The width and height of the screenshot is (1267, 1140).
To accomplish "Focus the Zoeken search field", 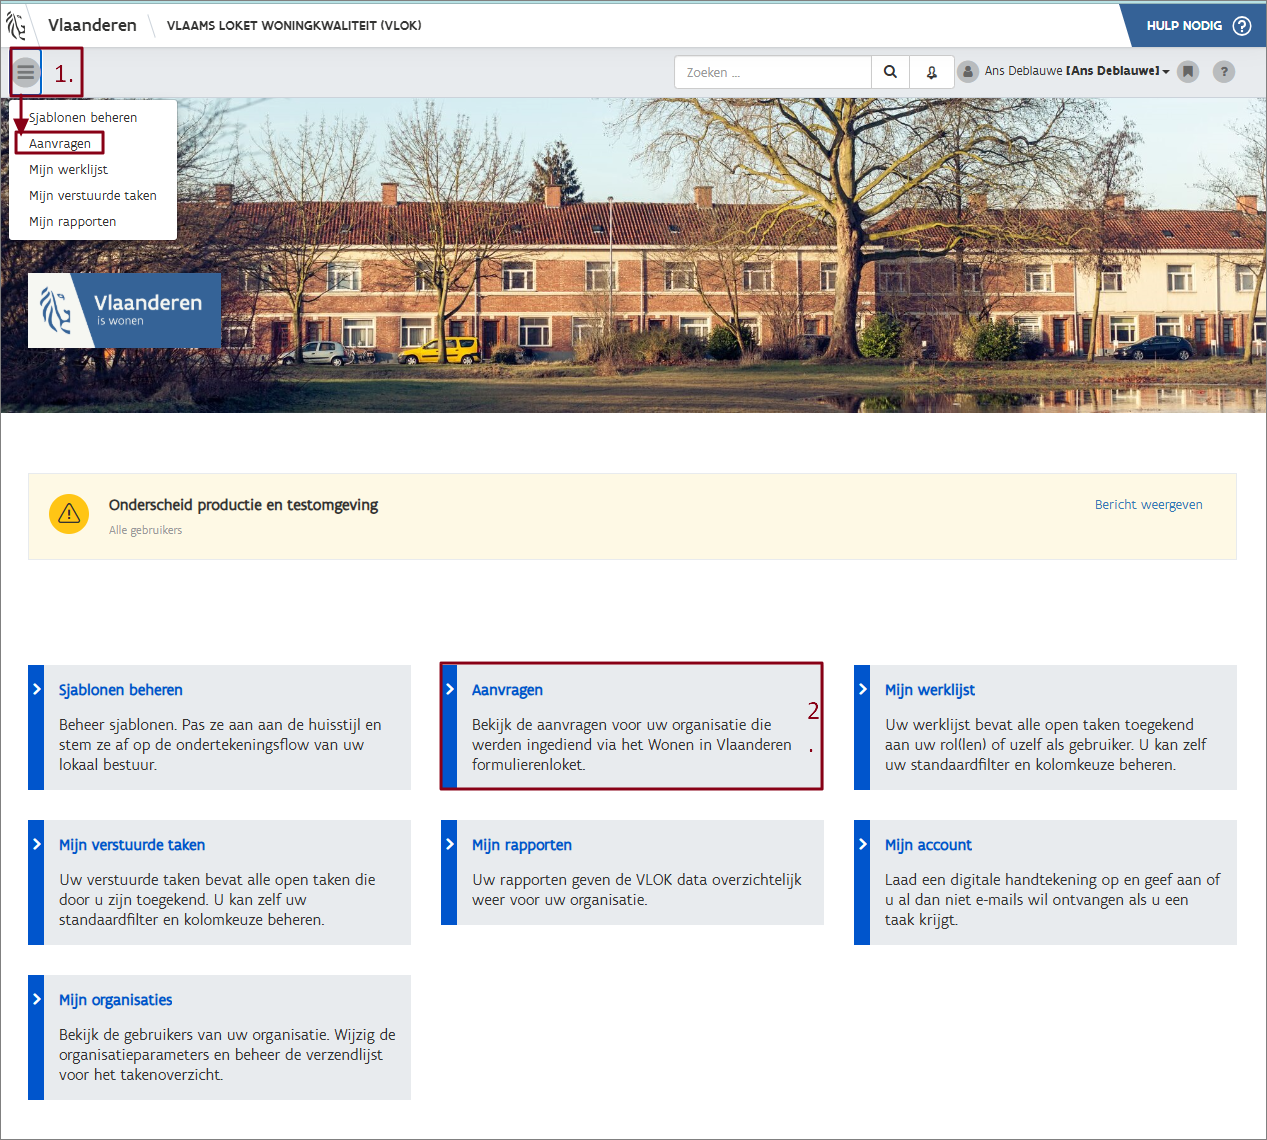I will [x=772, y=72].
